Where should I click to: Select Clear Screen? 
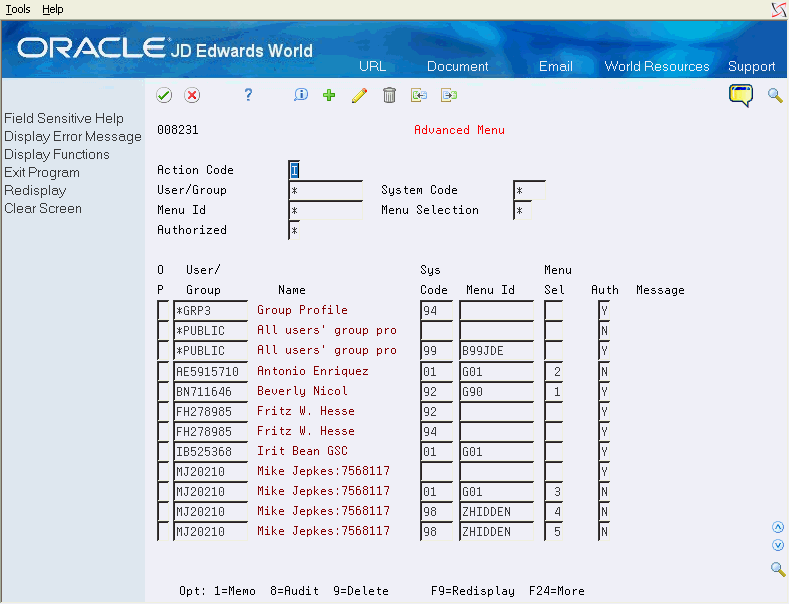[43, 208]
